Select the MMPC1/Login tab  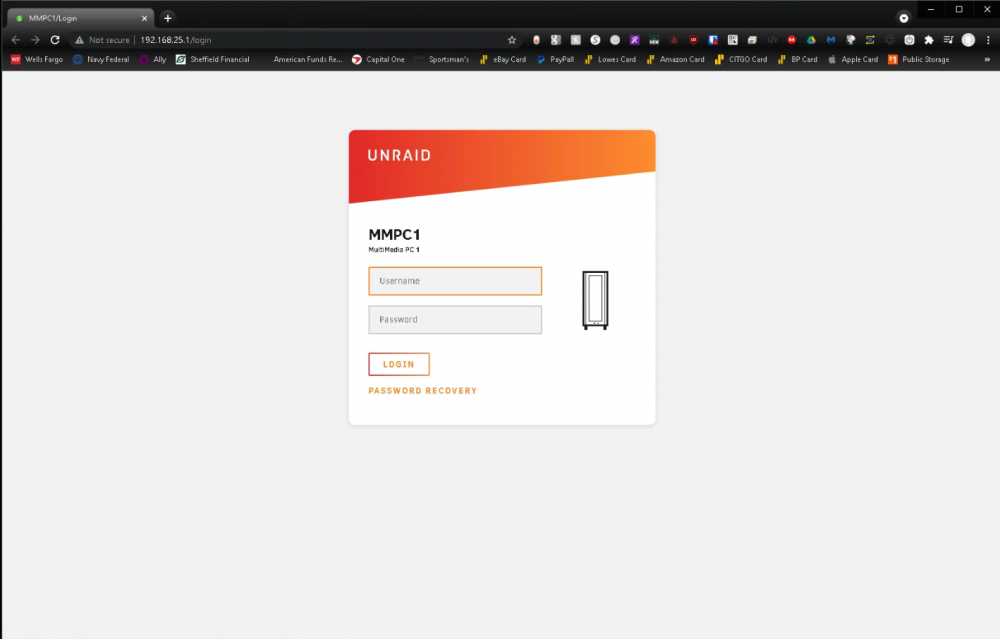tap(80, 18)
